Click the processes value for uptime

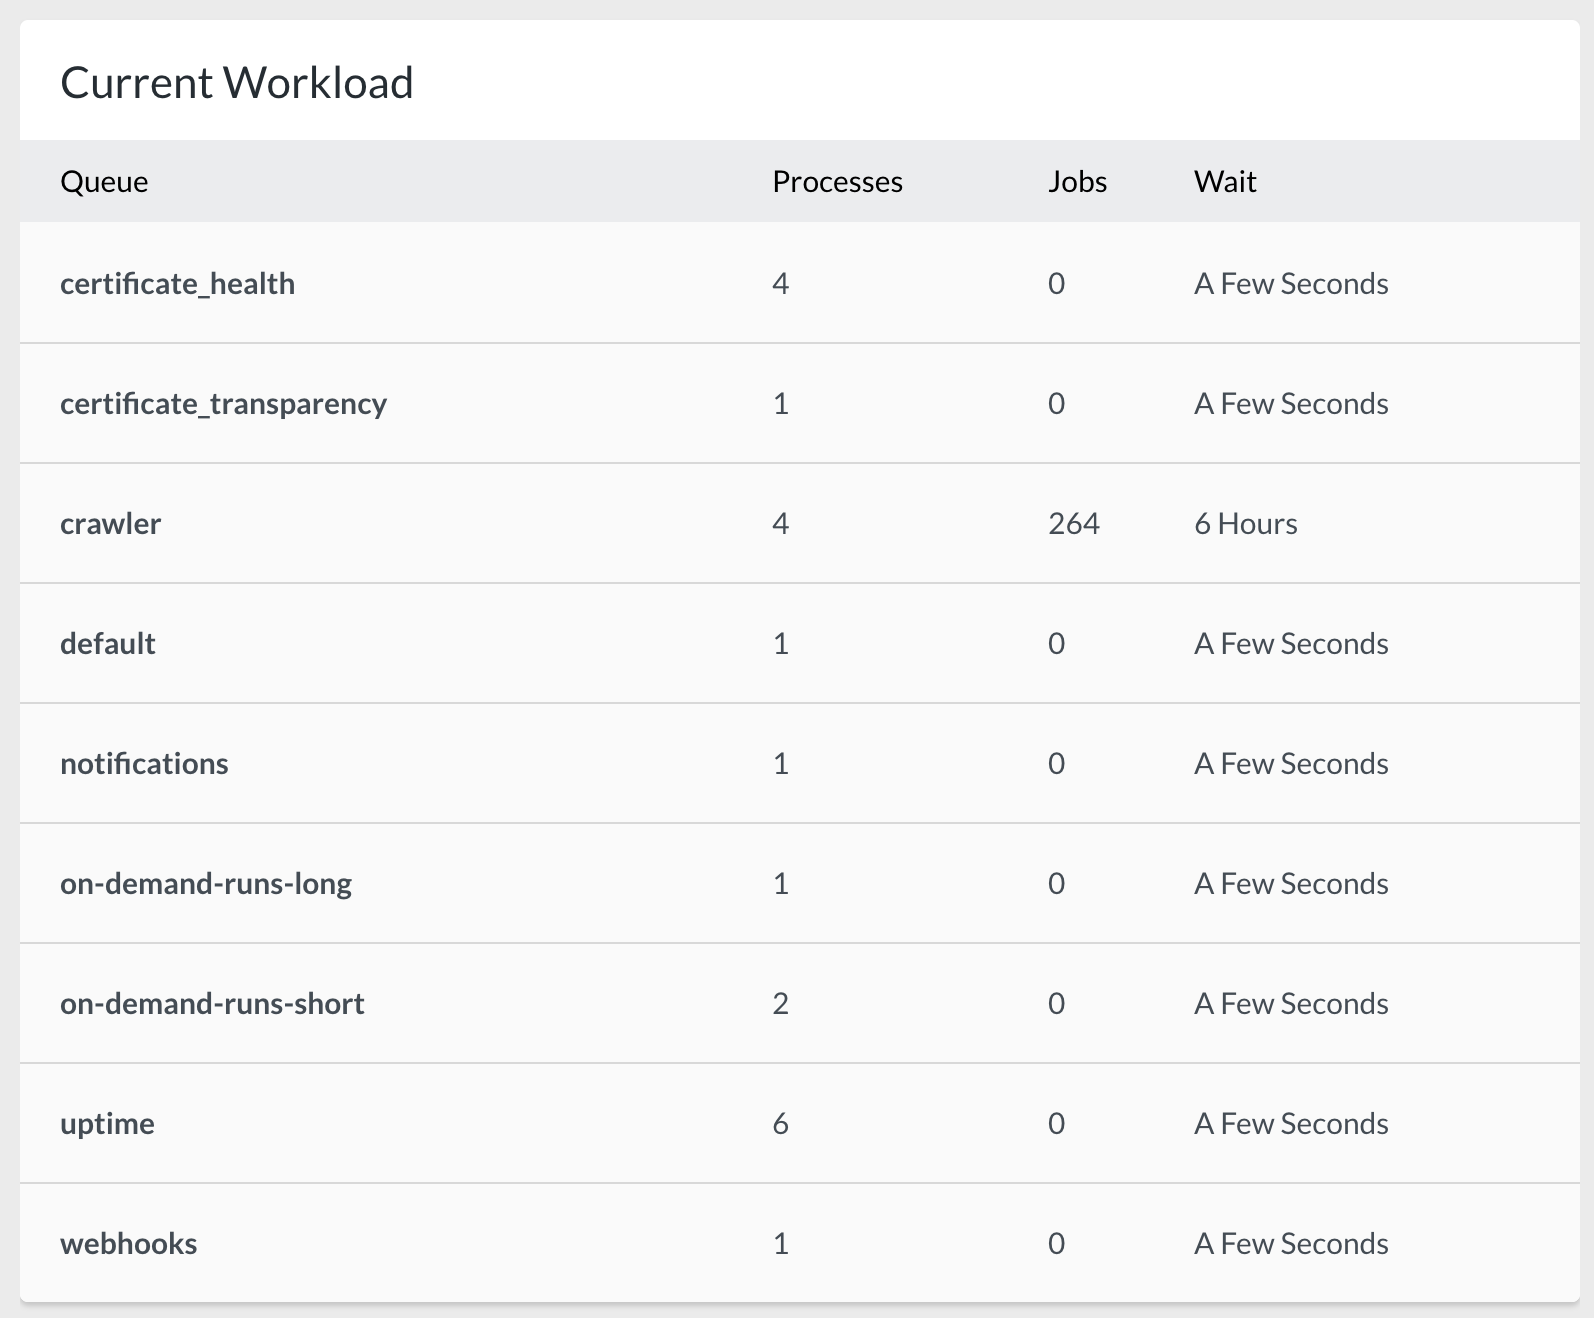coord(781,1124)
